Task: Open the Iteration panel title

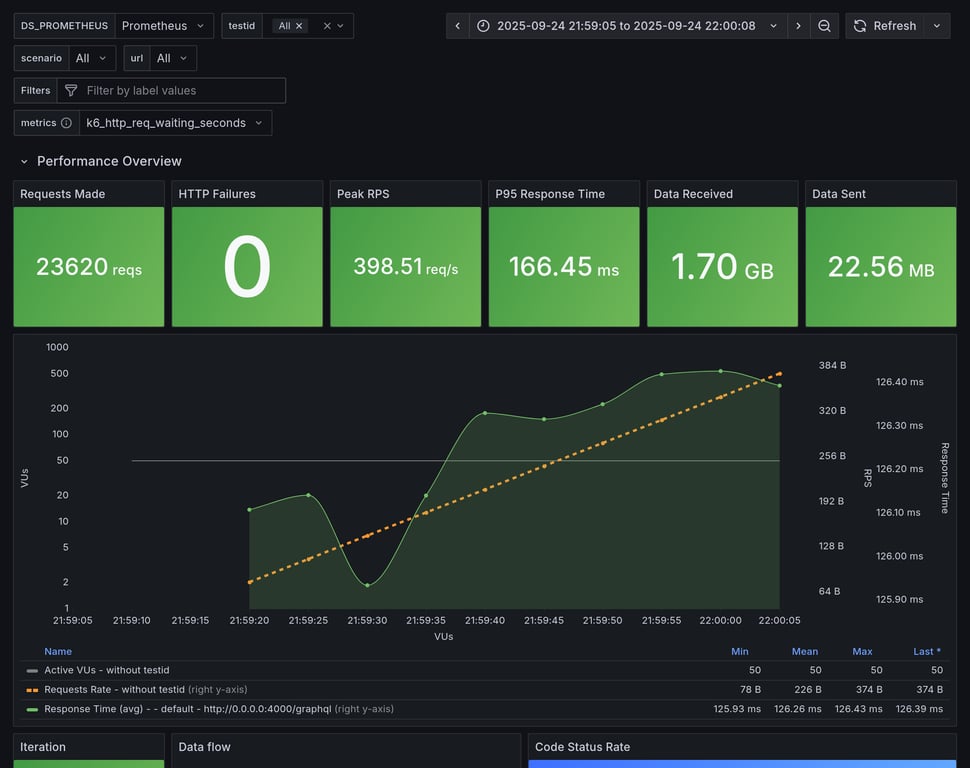Action: 43,747
